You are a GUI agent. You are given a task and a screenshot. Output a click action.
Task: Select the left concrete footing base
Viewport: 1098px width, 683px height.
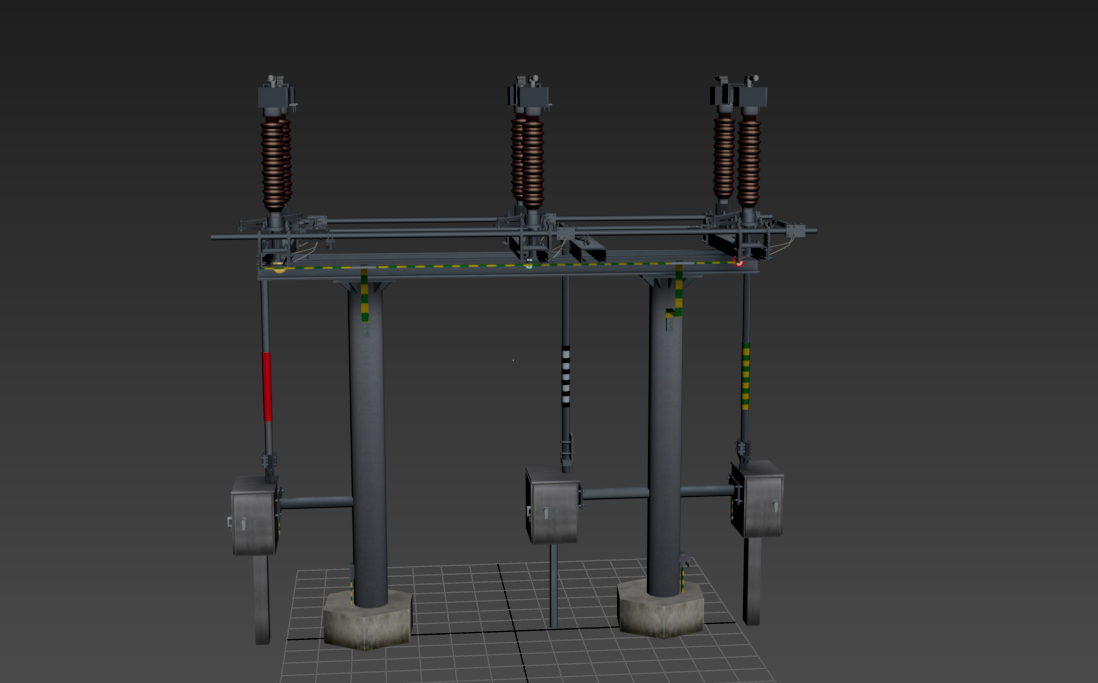click(x=367, y=620)
